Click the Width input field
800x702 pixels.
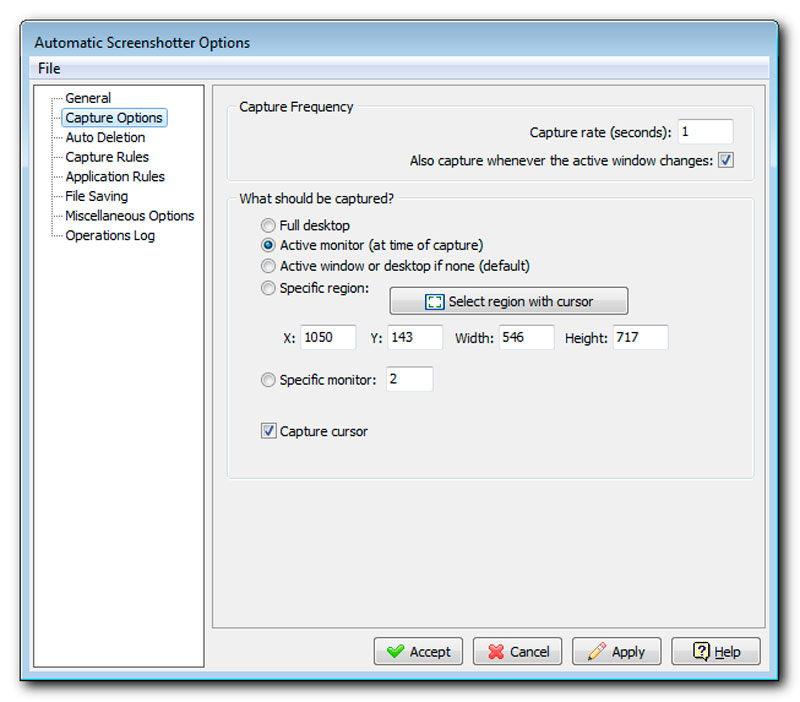(527, 337)
